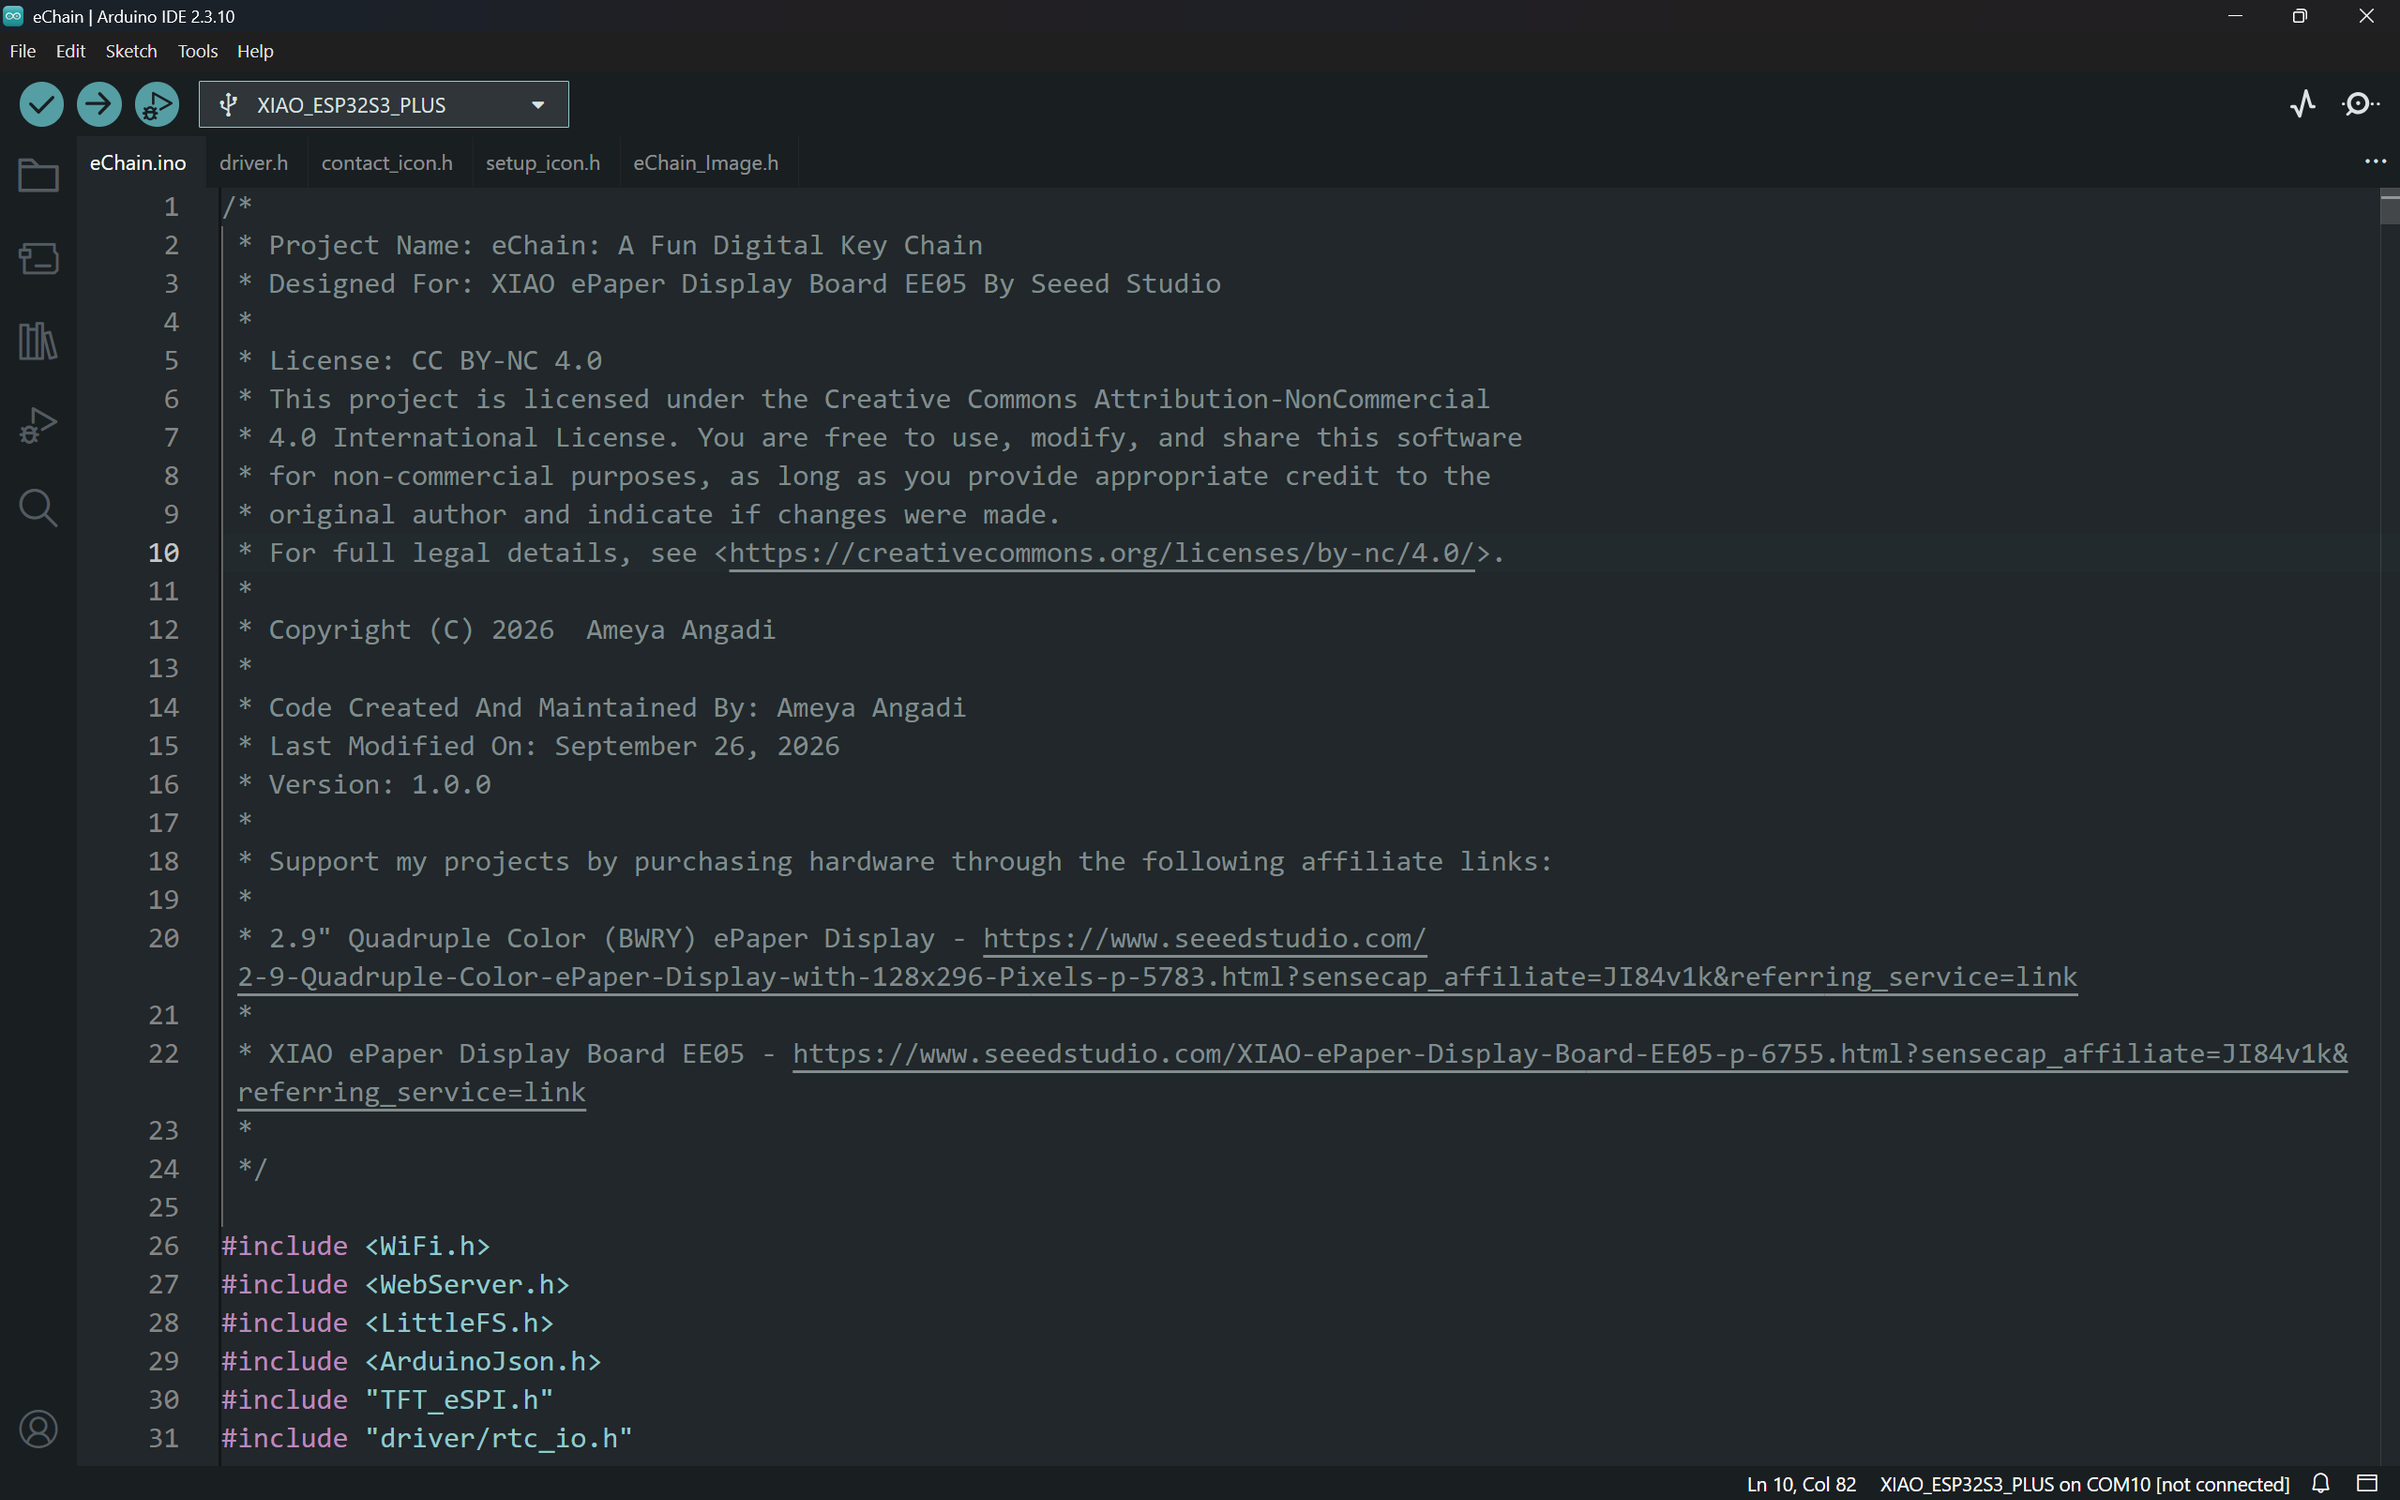Open the Tools menu
This screenshot has height=1500, width=2400.
pyautogui.click(x=197, y=51)
